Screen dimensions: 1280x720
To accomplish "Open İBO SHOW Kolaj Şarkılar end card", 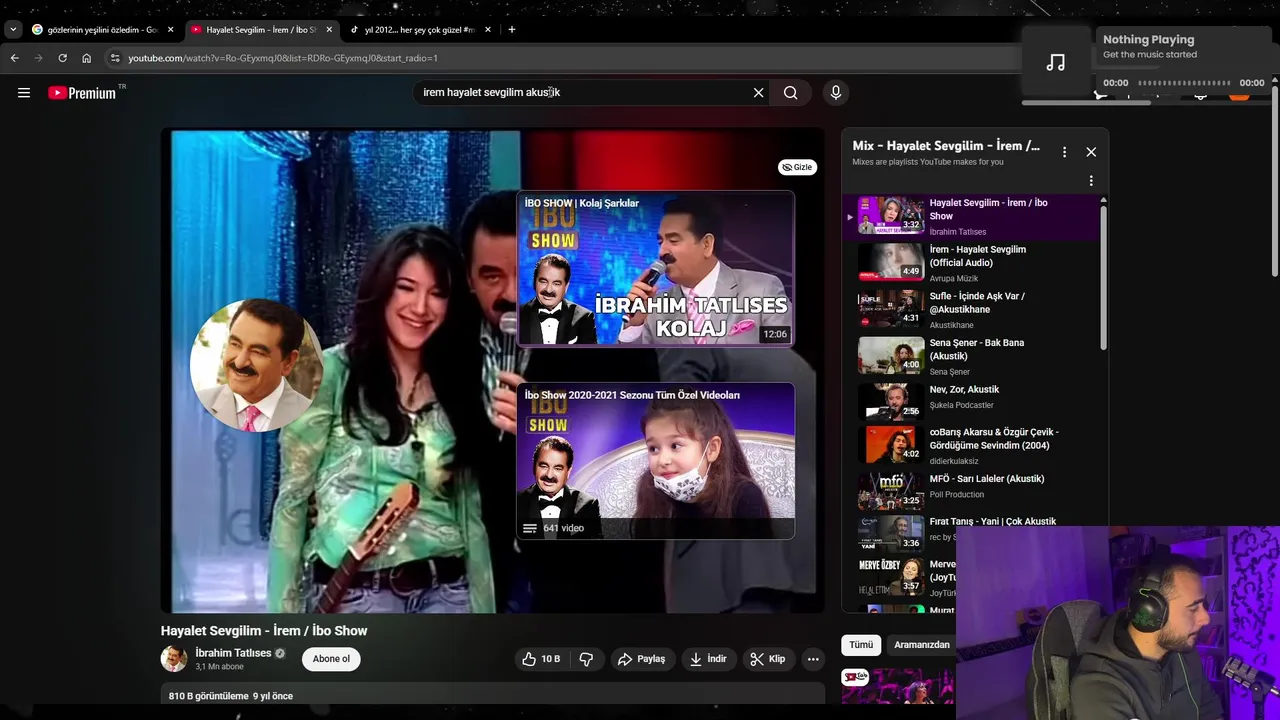I will 655,269.
